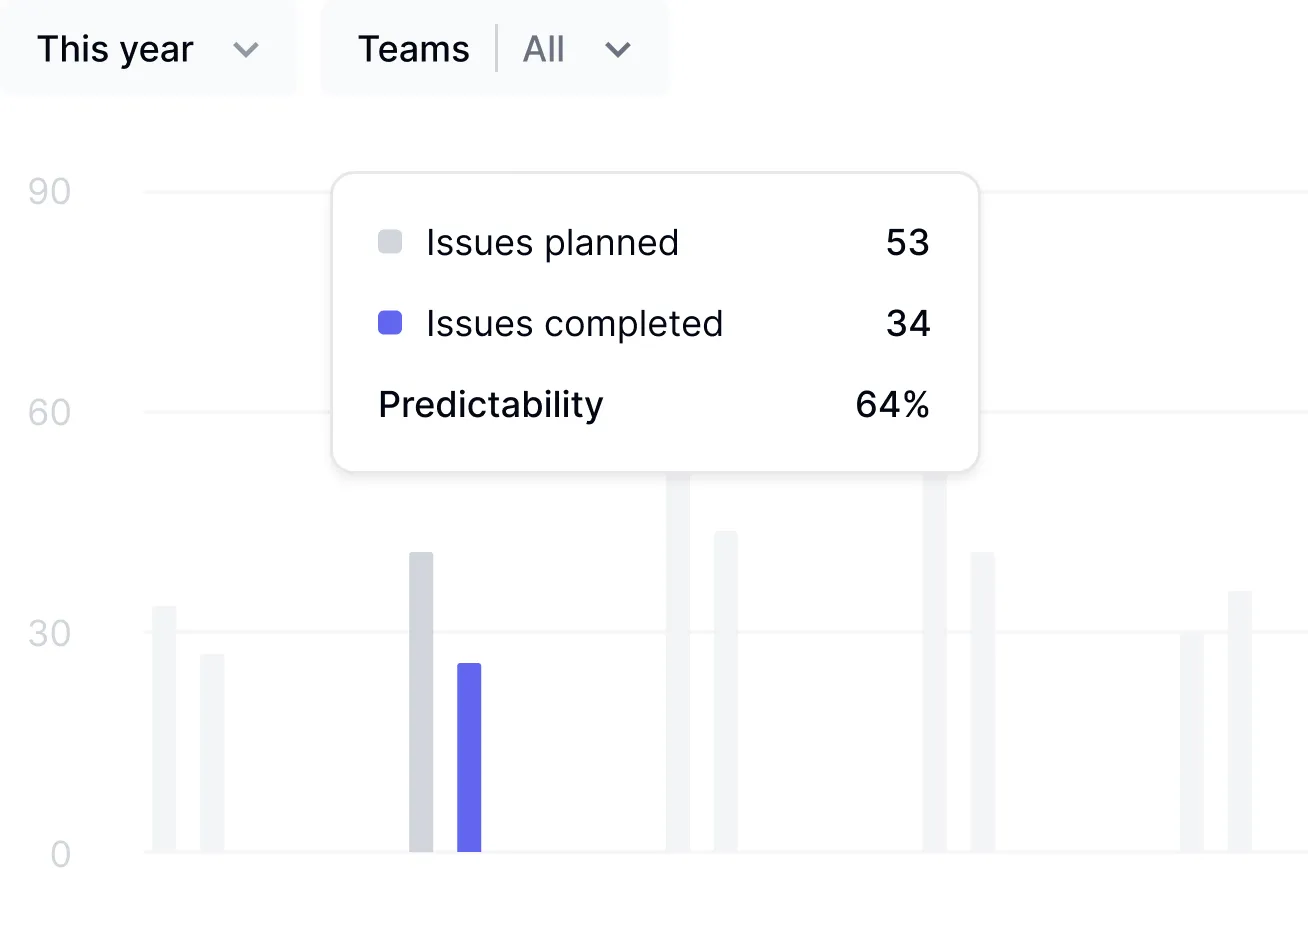Click the rightmost faded bar in chart
Image resolution: width=1308 pixels, height=948 pixels.
coord(1240,721)
